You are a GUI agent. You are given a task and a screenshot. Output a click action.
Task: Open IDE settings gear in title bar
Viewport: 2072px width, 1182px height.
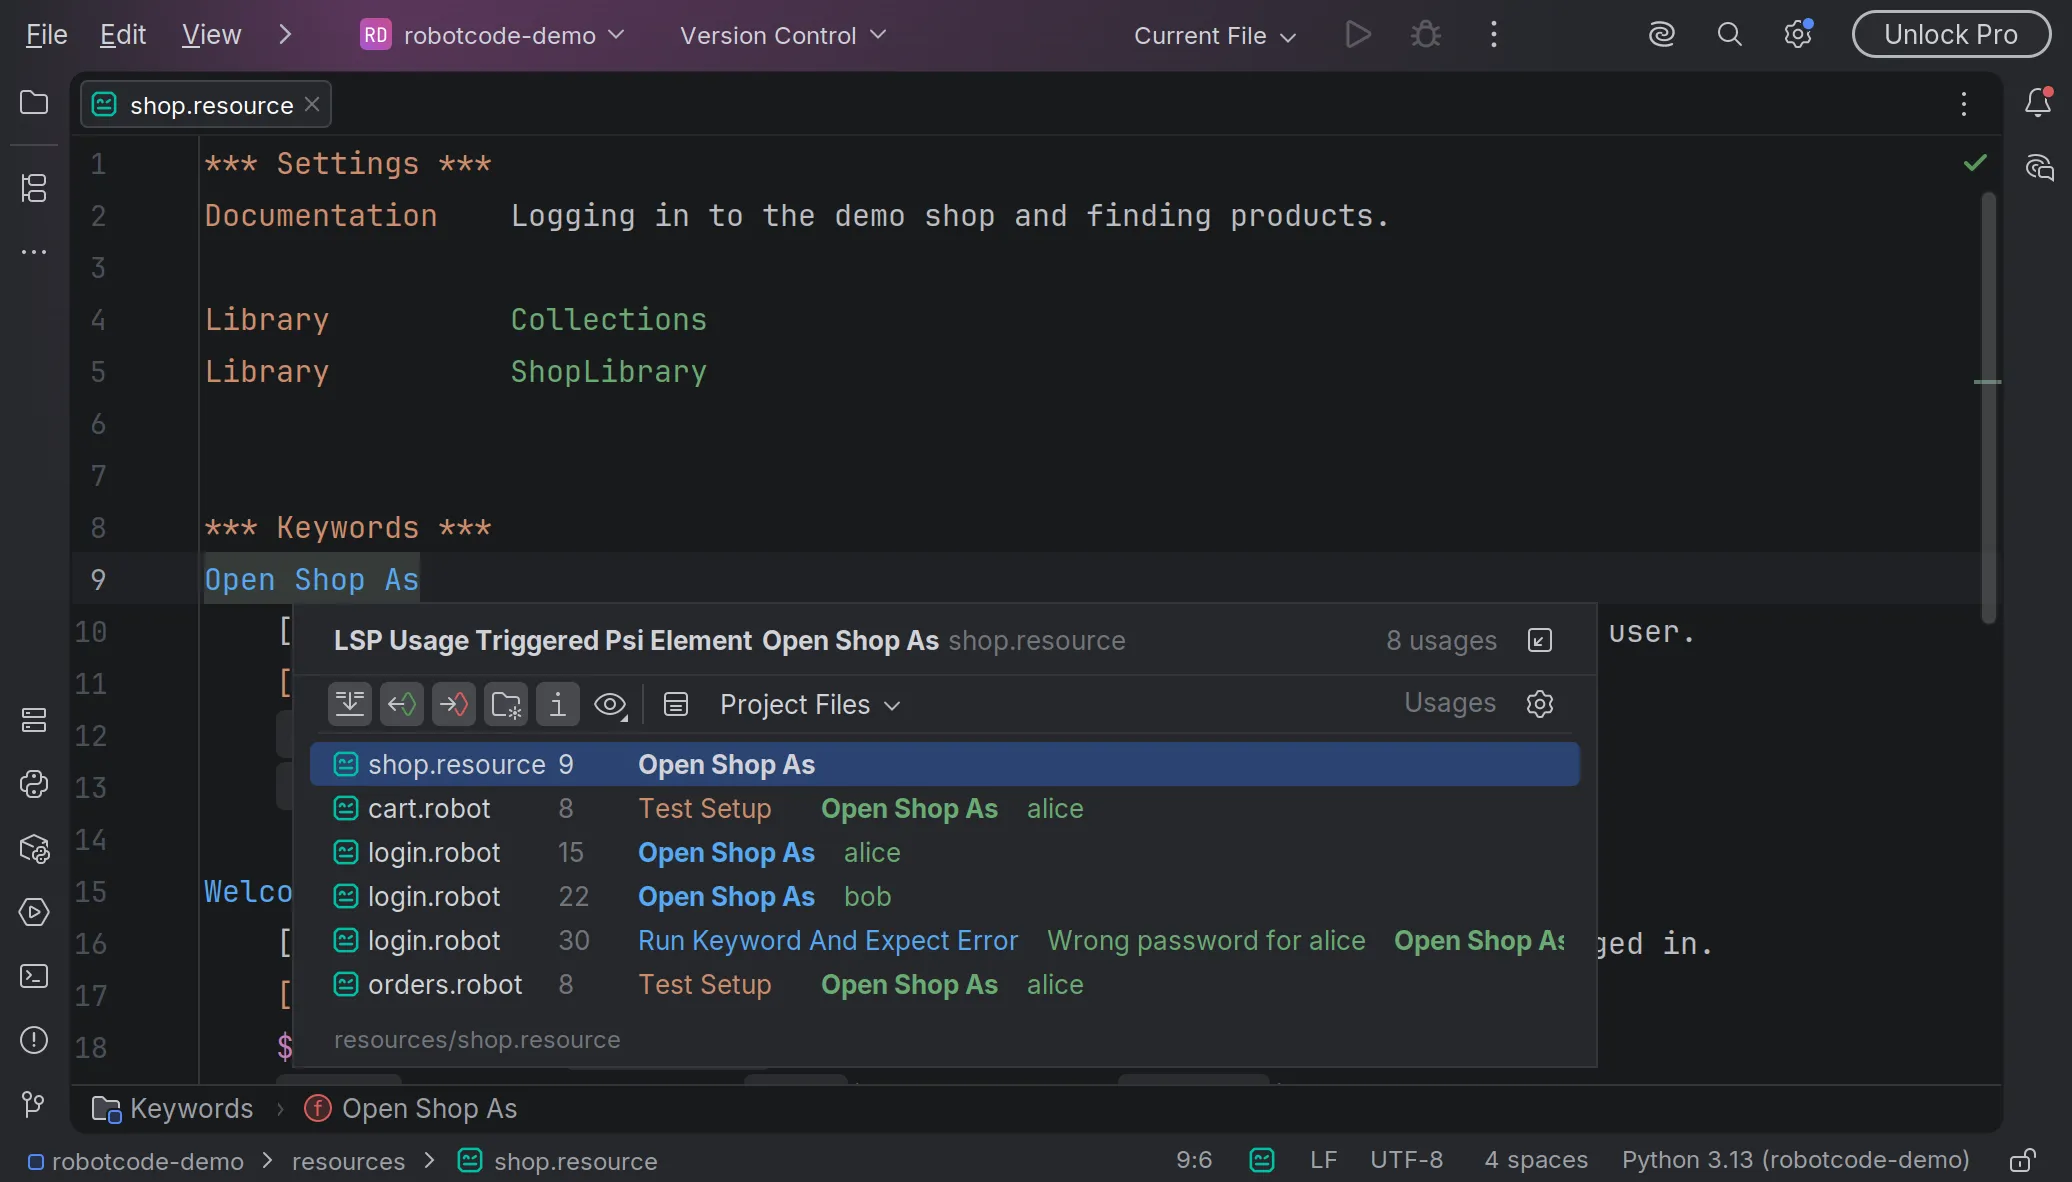click(1798, 35)
